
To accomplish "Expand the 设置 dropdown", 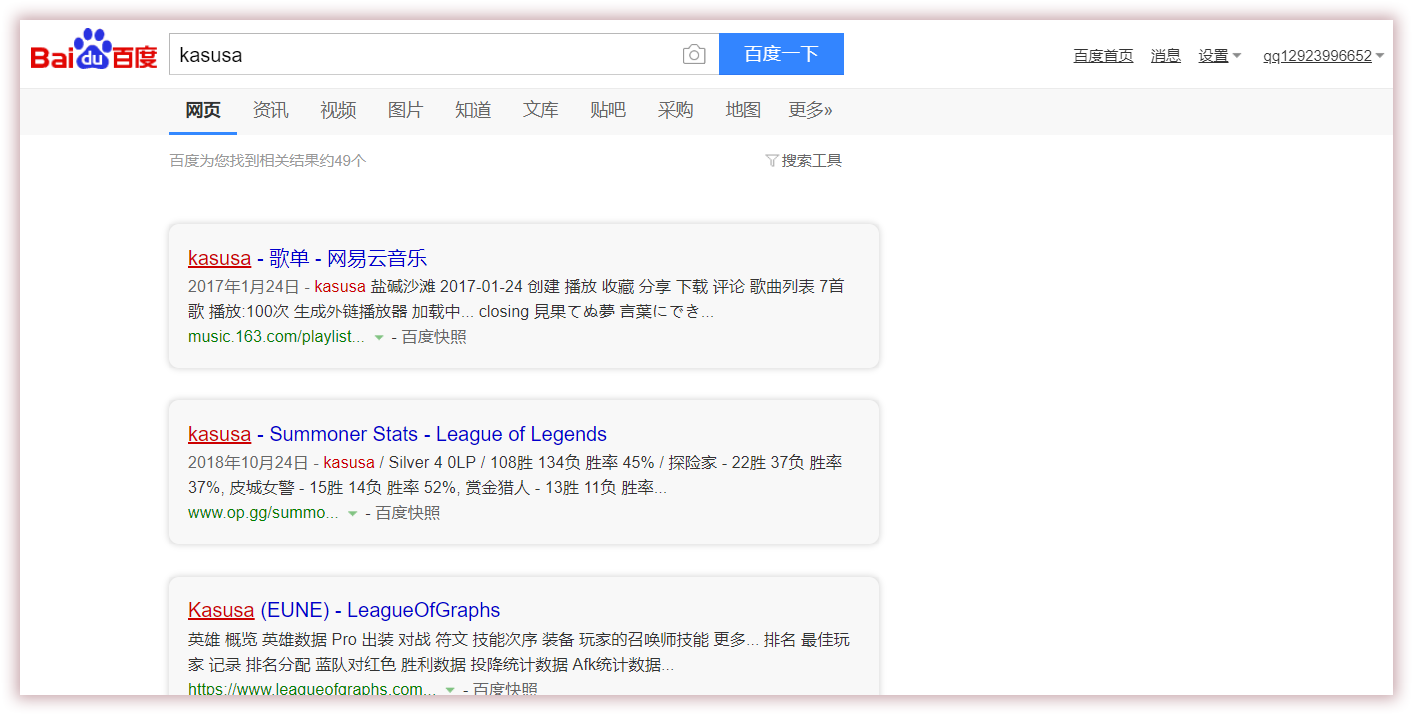I will coord(1219,56).
